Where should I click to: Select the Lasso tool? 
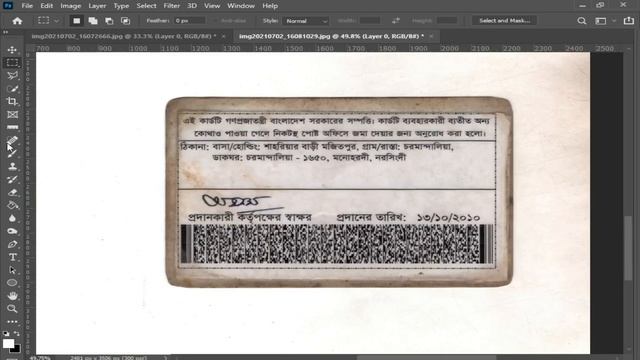point(12,76)
